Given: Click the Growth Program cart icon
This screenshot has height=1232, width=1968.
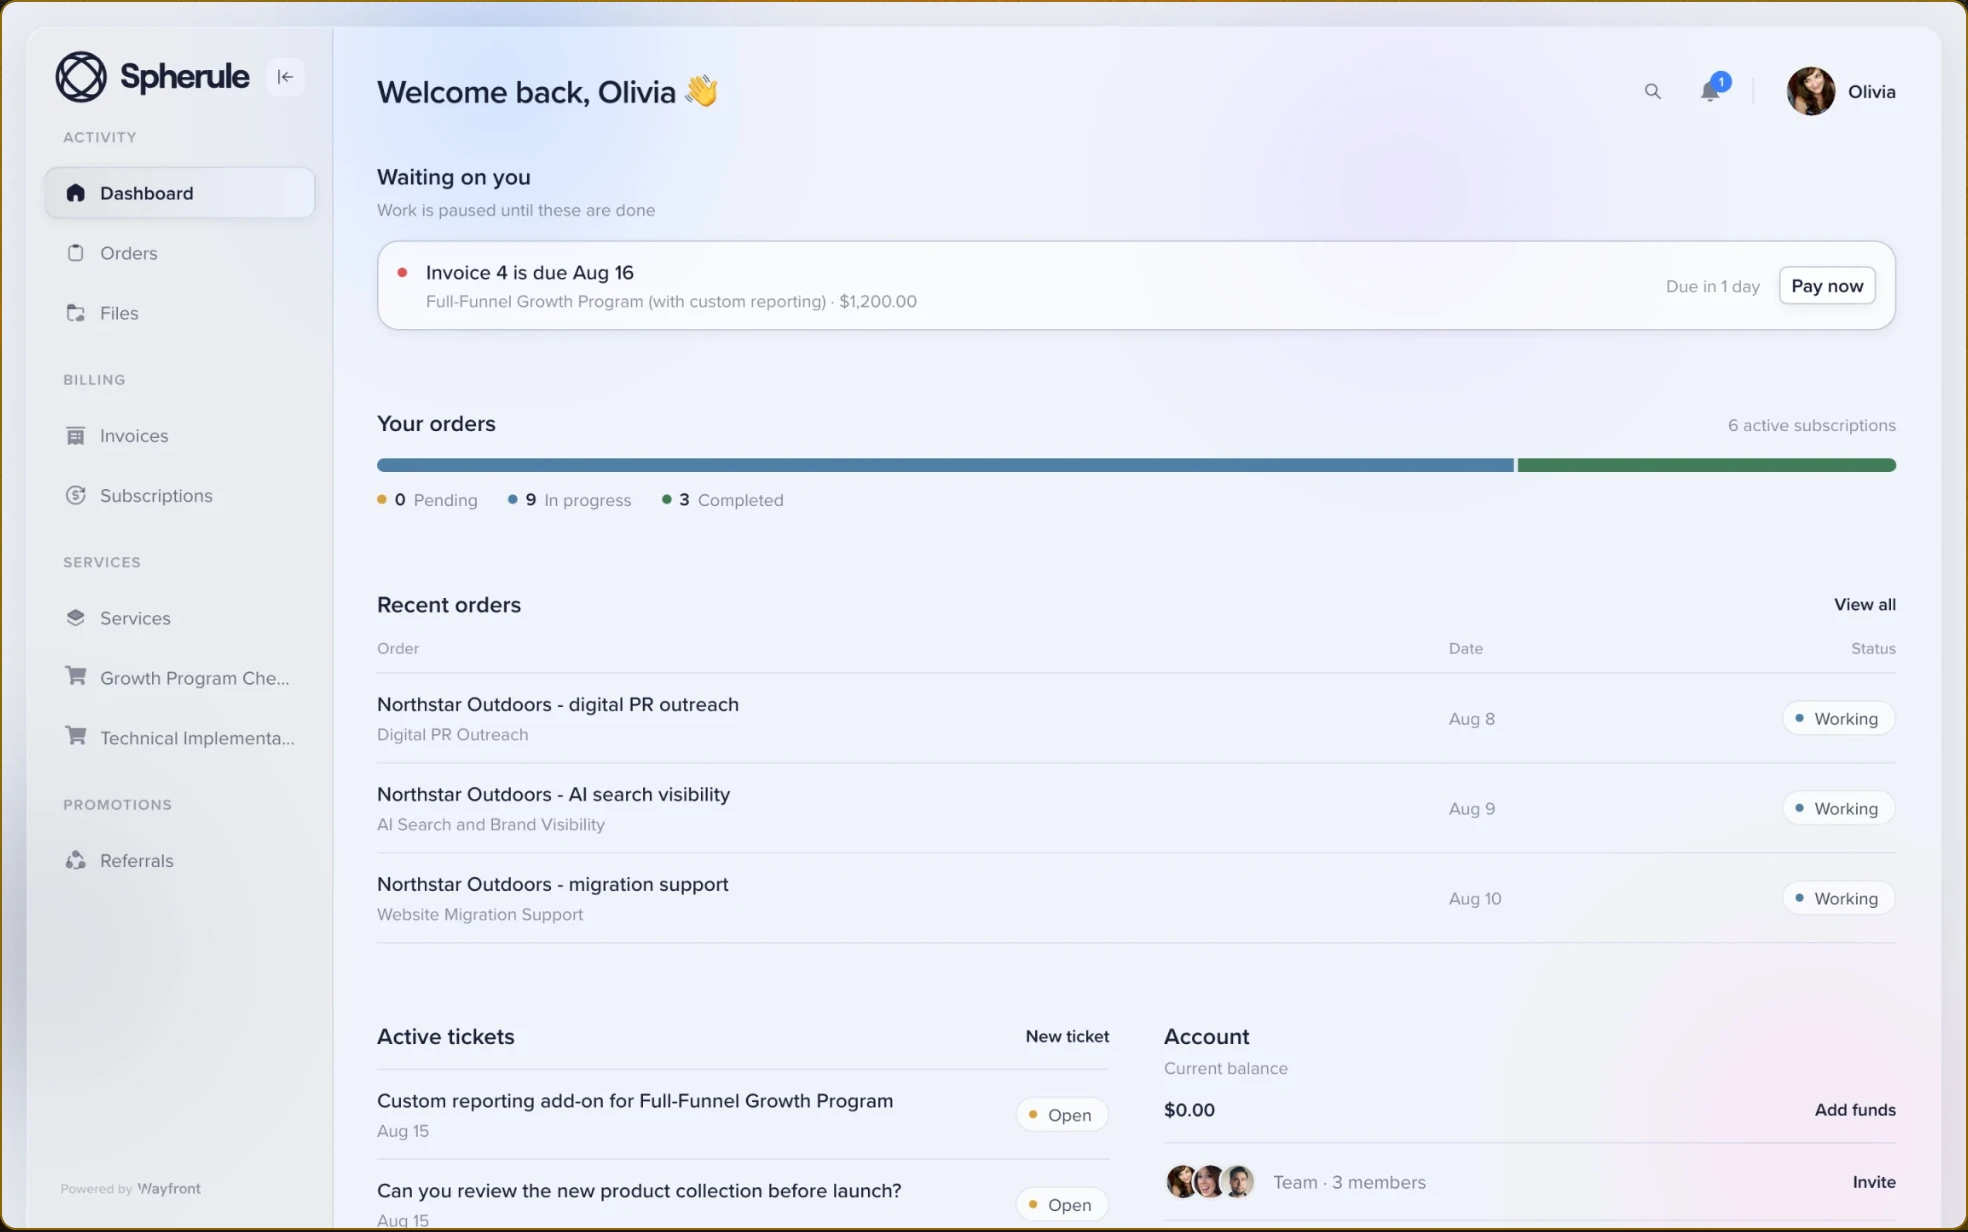Looking at the screenshot, I should pyautogui.click(x=76, y=677).
